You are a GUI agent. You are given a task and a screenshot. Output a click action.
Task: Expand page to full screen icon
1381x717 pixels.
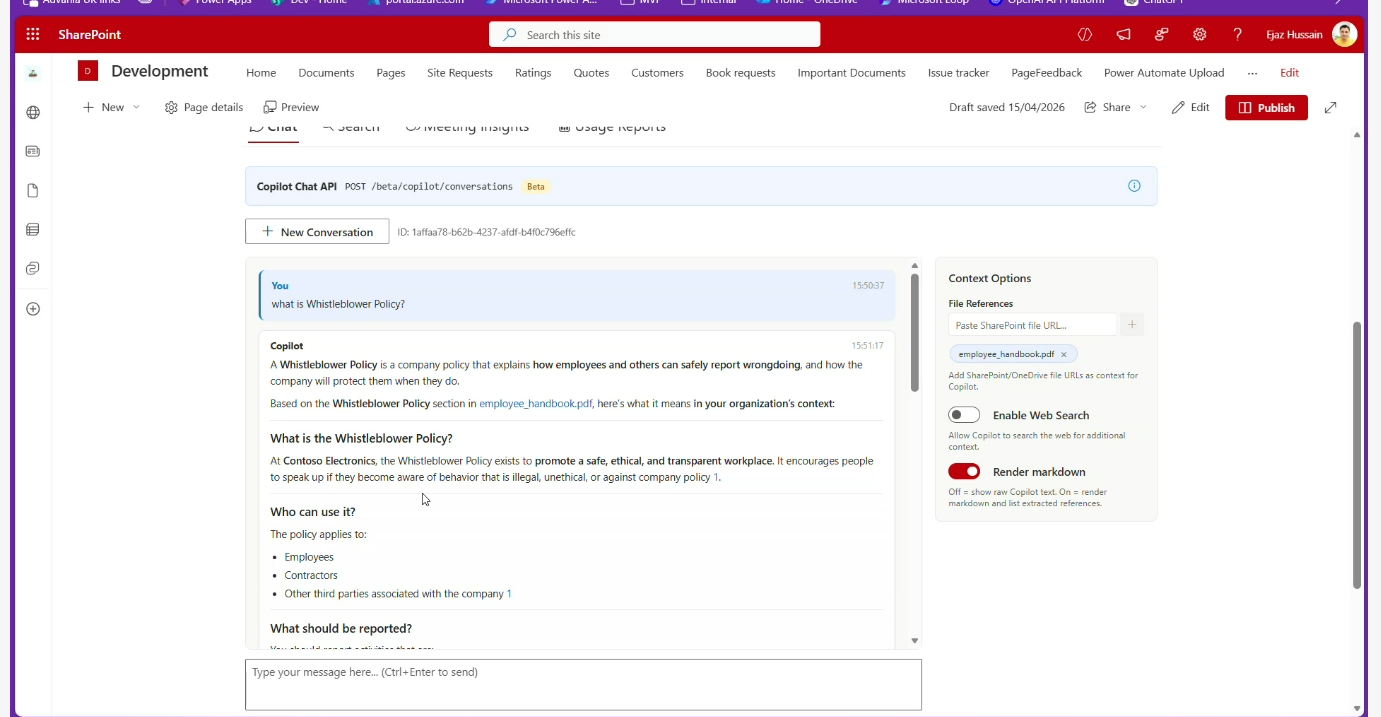click(1330, 108)
